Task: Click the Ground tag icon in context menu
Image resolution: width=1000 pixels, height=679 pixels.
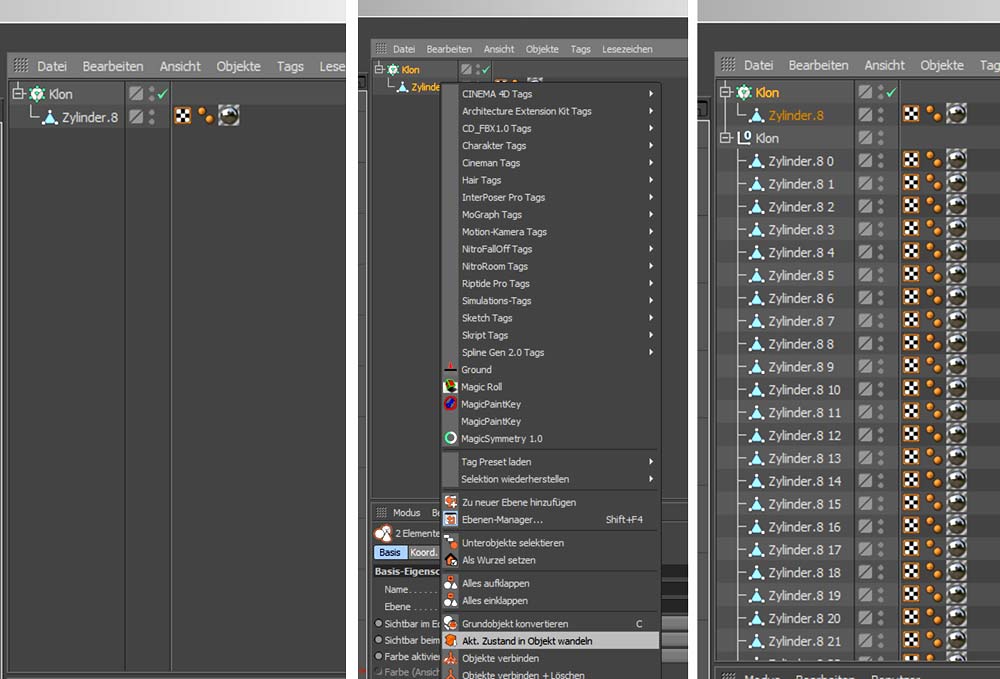Action: (450, 369)
